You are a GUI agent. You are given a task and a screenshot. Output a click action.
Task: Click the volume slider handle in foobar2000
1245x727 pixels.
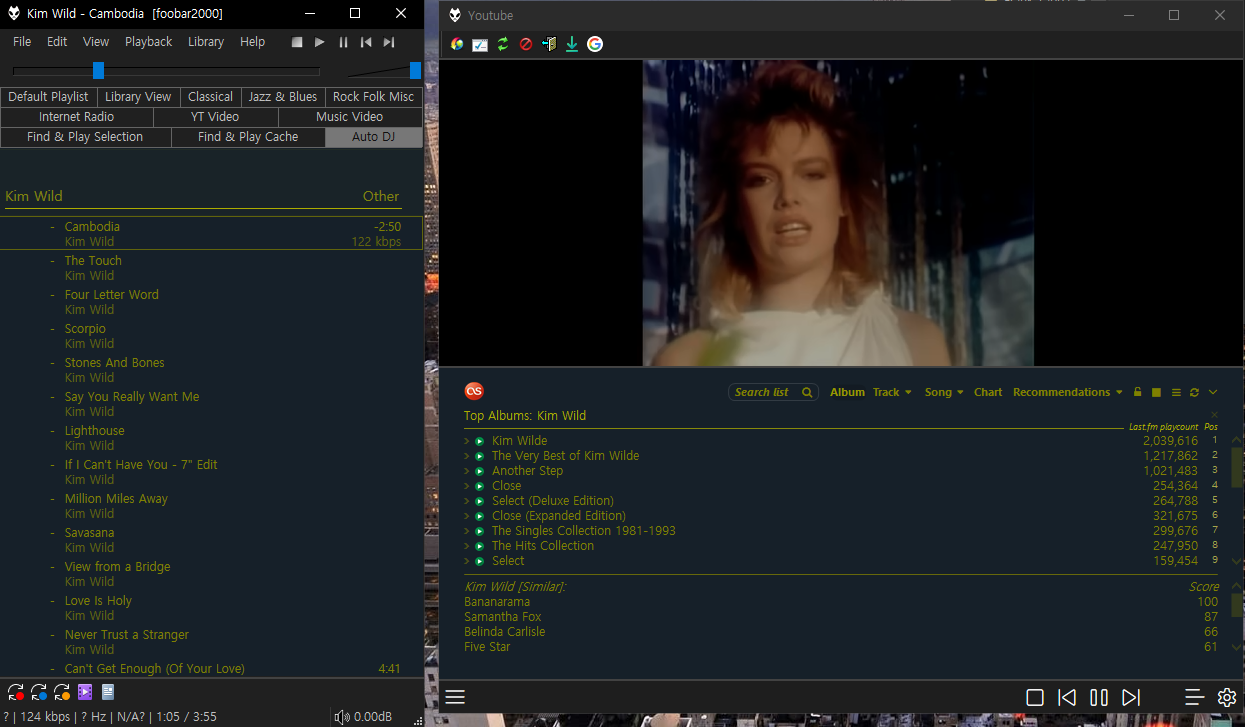415,70
